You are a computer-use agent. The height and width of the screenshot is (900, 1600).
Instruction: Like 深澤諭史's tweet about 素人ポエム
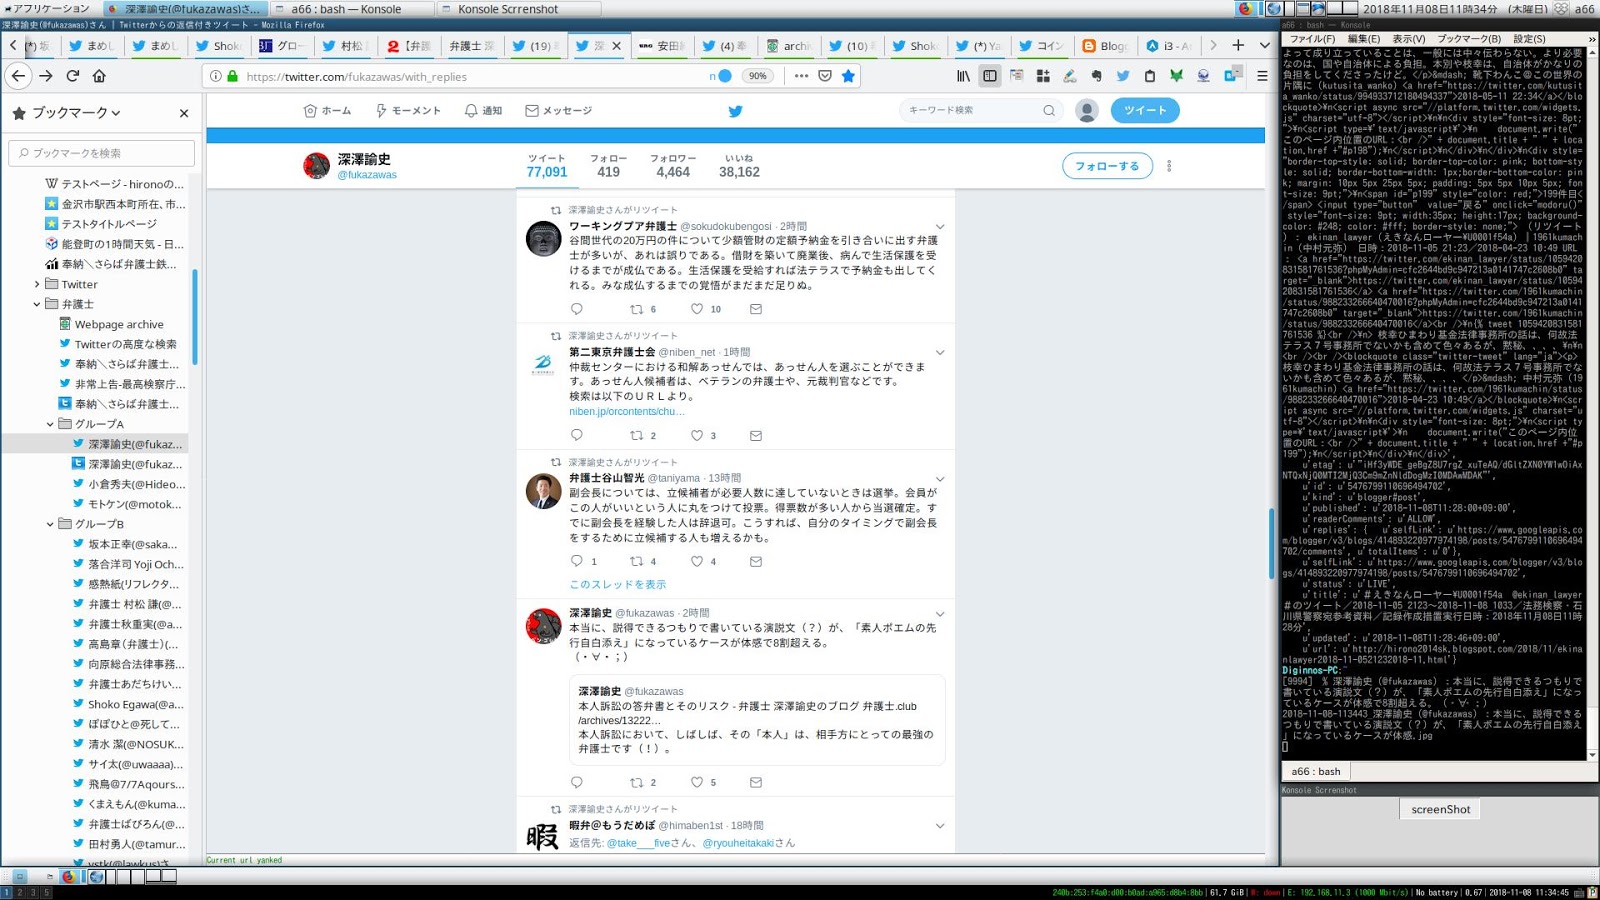coord(697,782)
